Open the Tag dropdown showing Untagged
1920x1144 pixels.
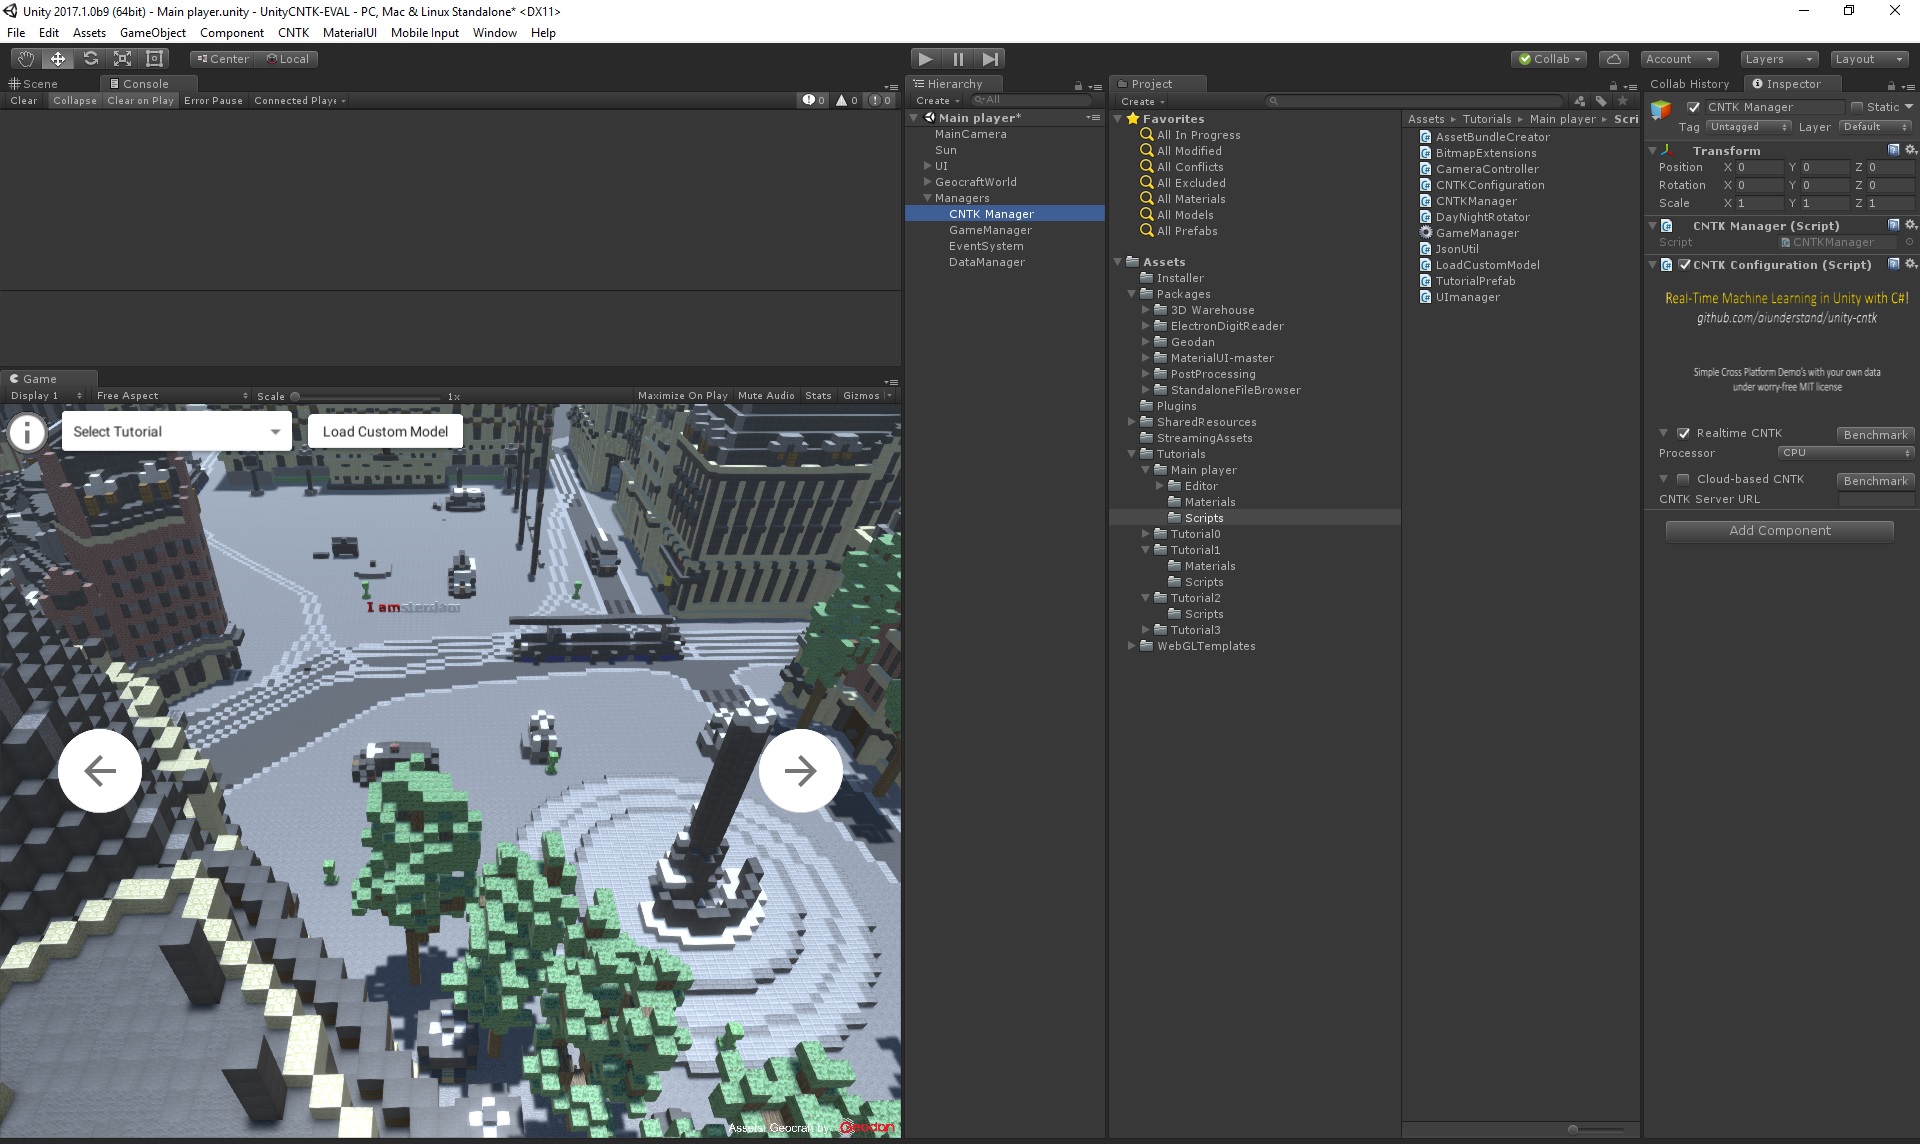[1748, 127]
